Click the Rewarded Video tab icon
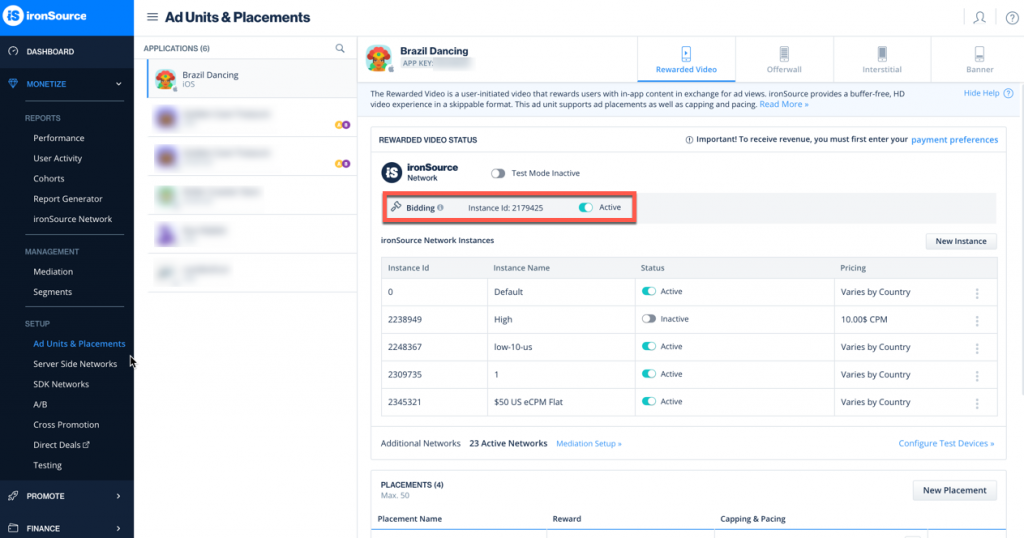 coord(686,54)
